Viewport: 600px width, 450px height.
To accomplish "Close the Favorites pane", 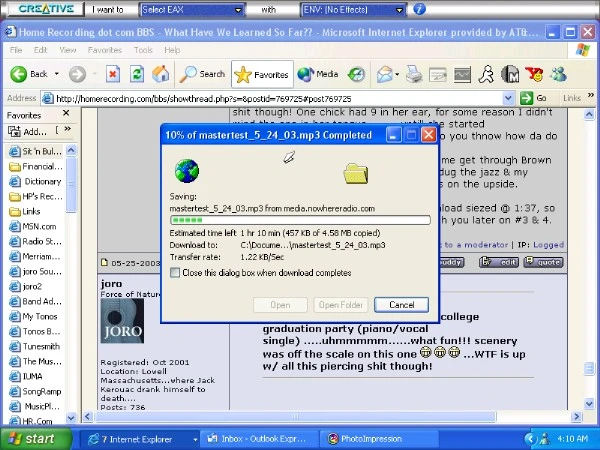I will [x=66, y=113].
